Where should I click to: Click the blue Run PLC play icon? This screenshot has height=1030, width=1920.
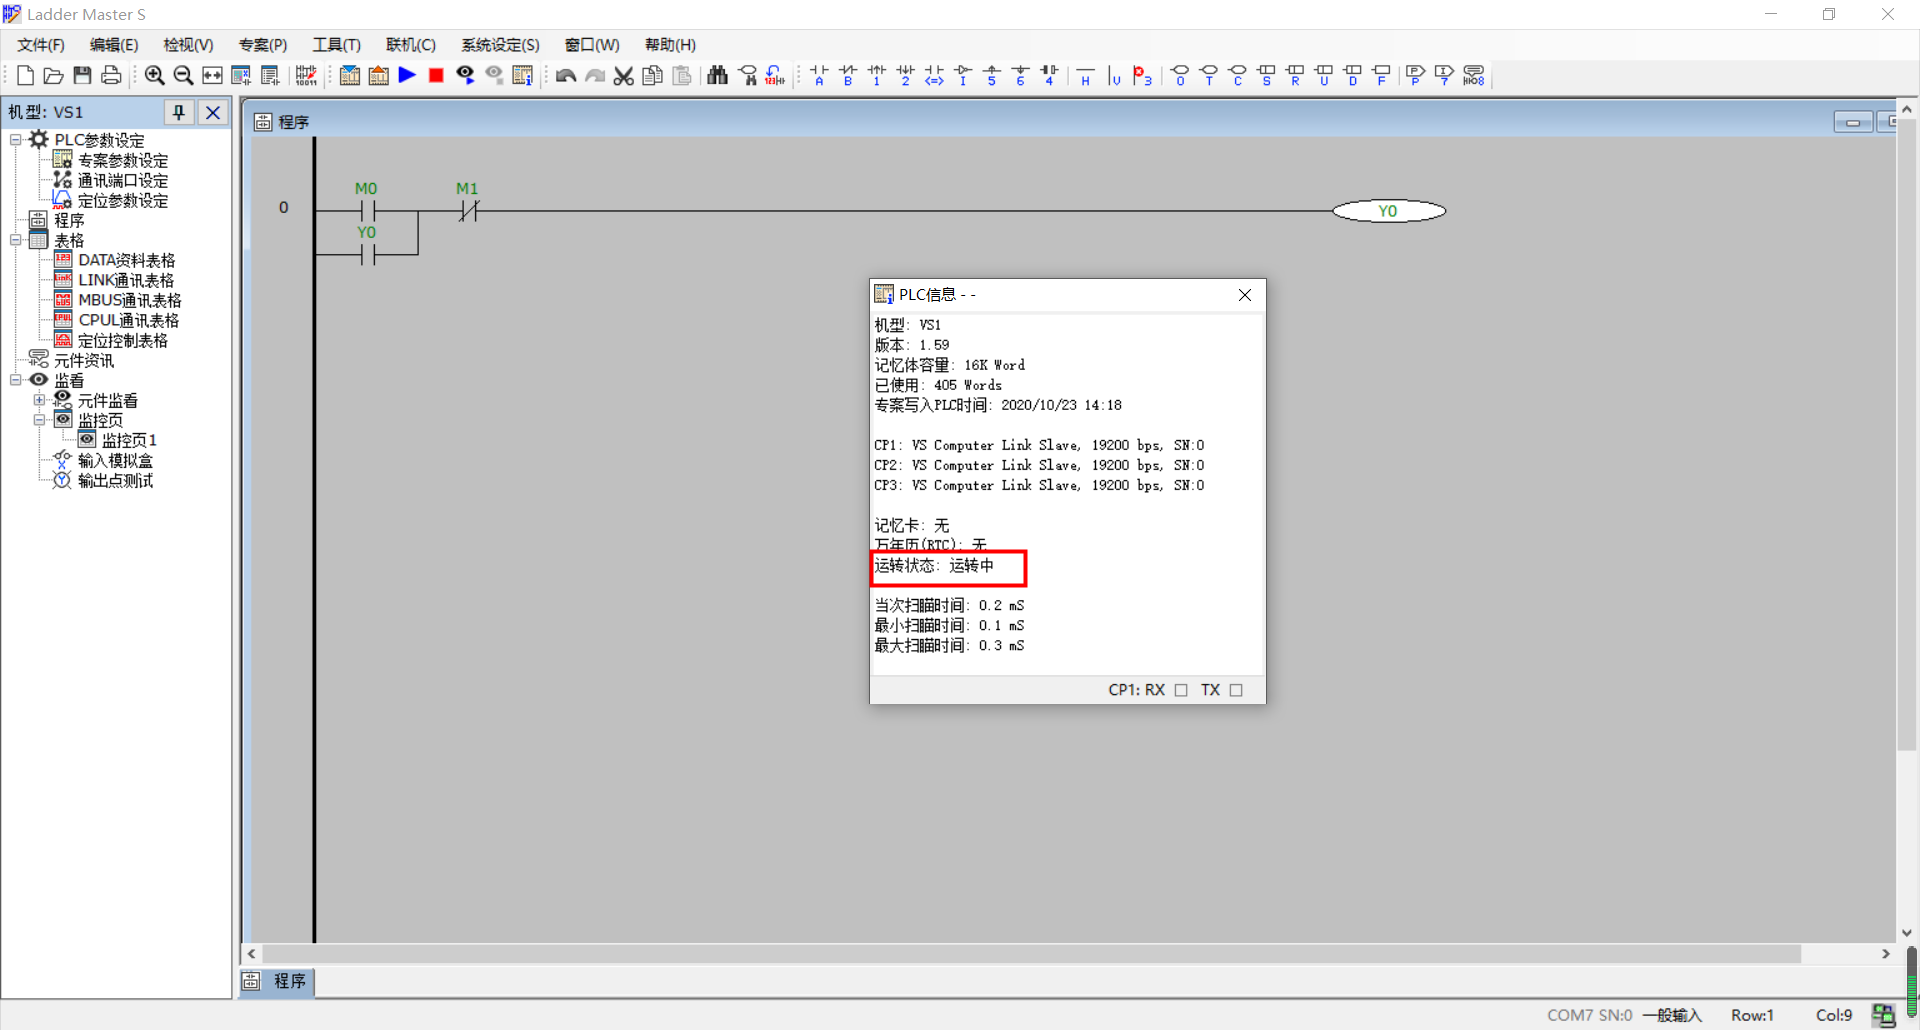tap(407, 75)
